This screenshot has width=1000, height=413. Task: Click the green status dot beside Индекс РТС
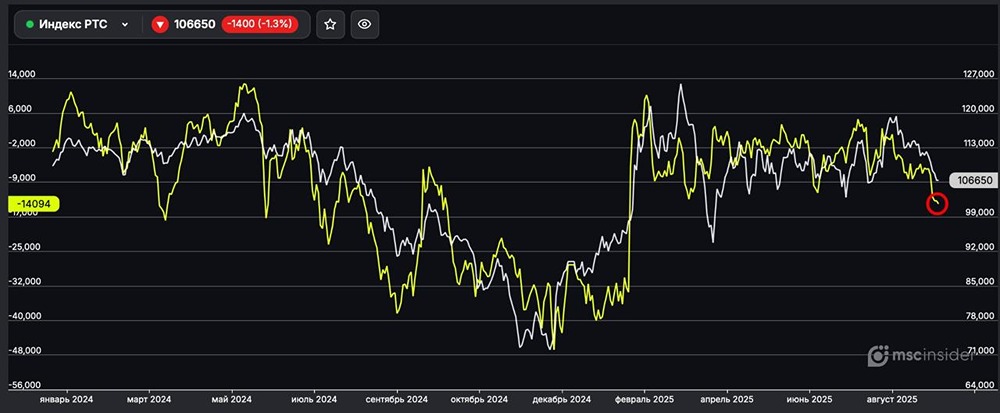pyautogui.click(x=30, y=24)
